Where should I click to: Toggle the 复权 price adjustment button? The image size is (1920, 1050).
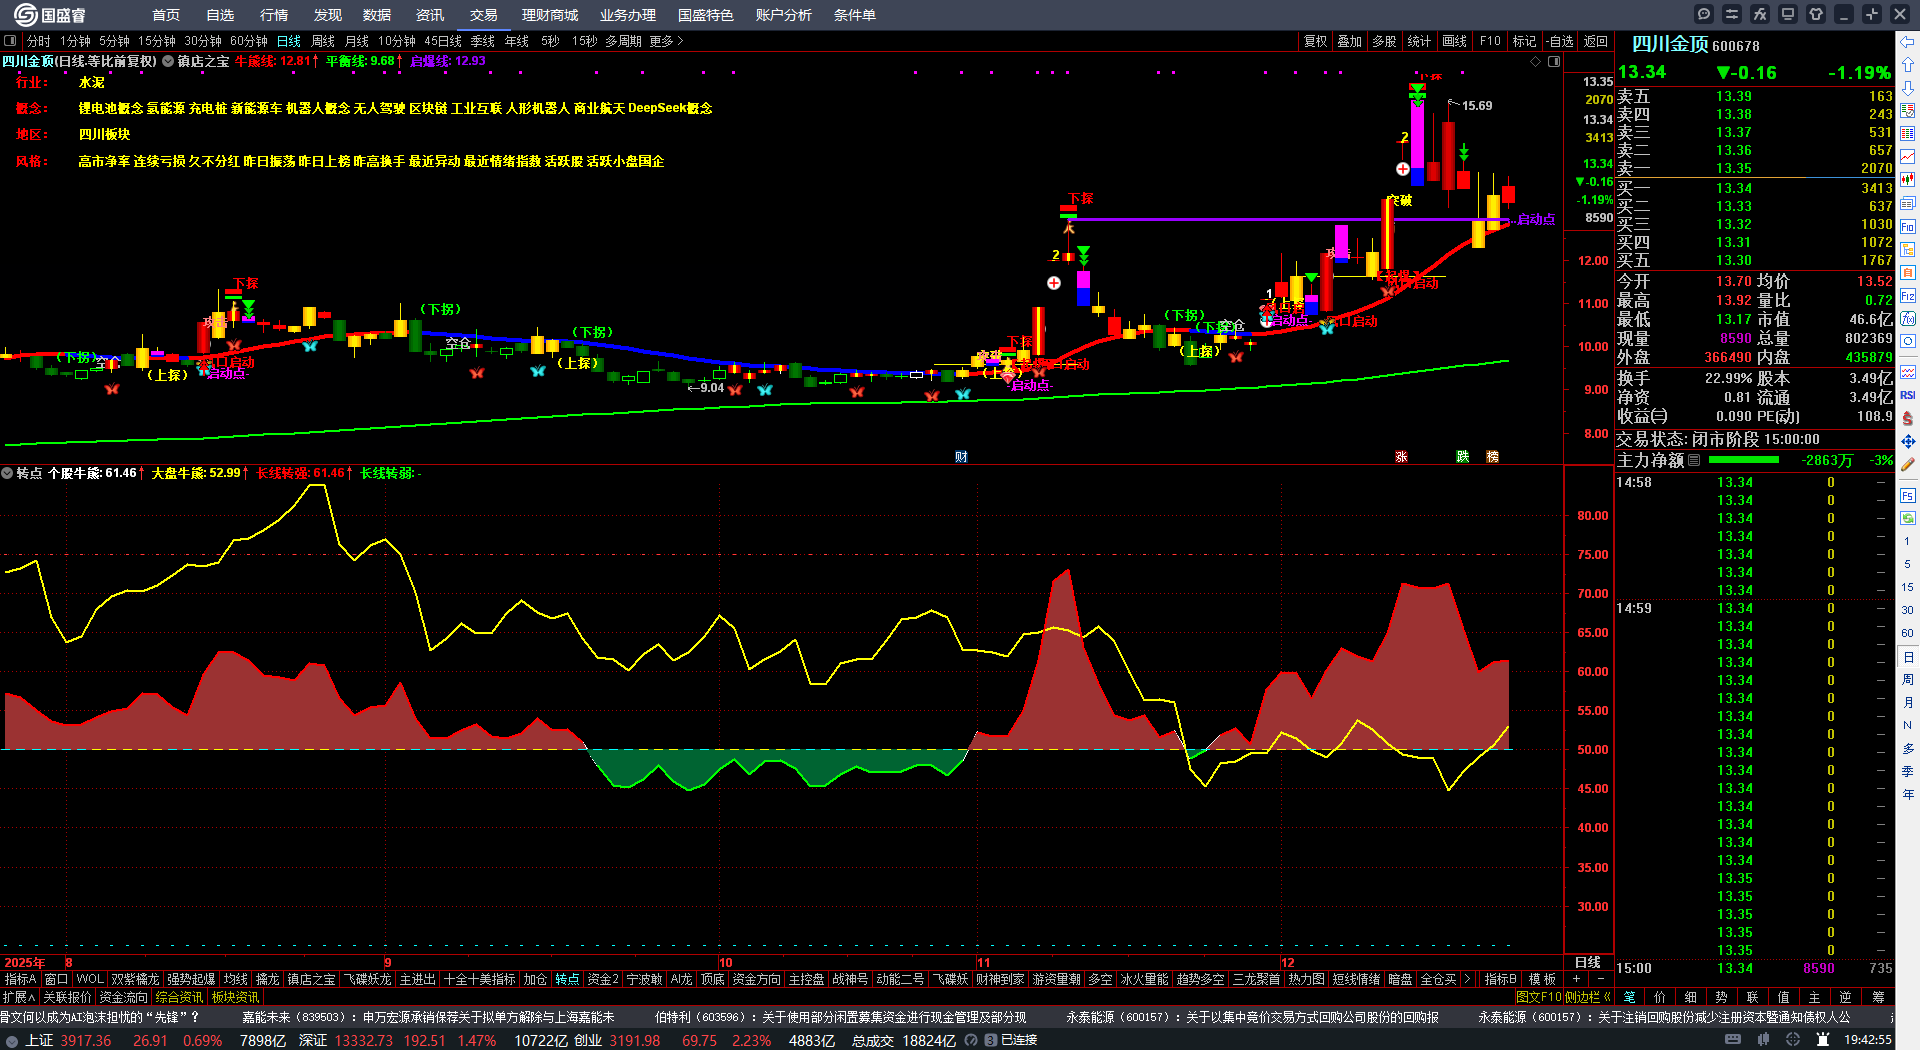coord(1315,41)
